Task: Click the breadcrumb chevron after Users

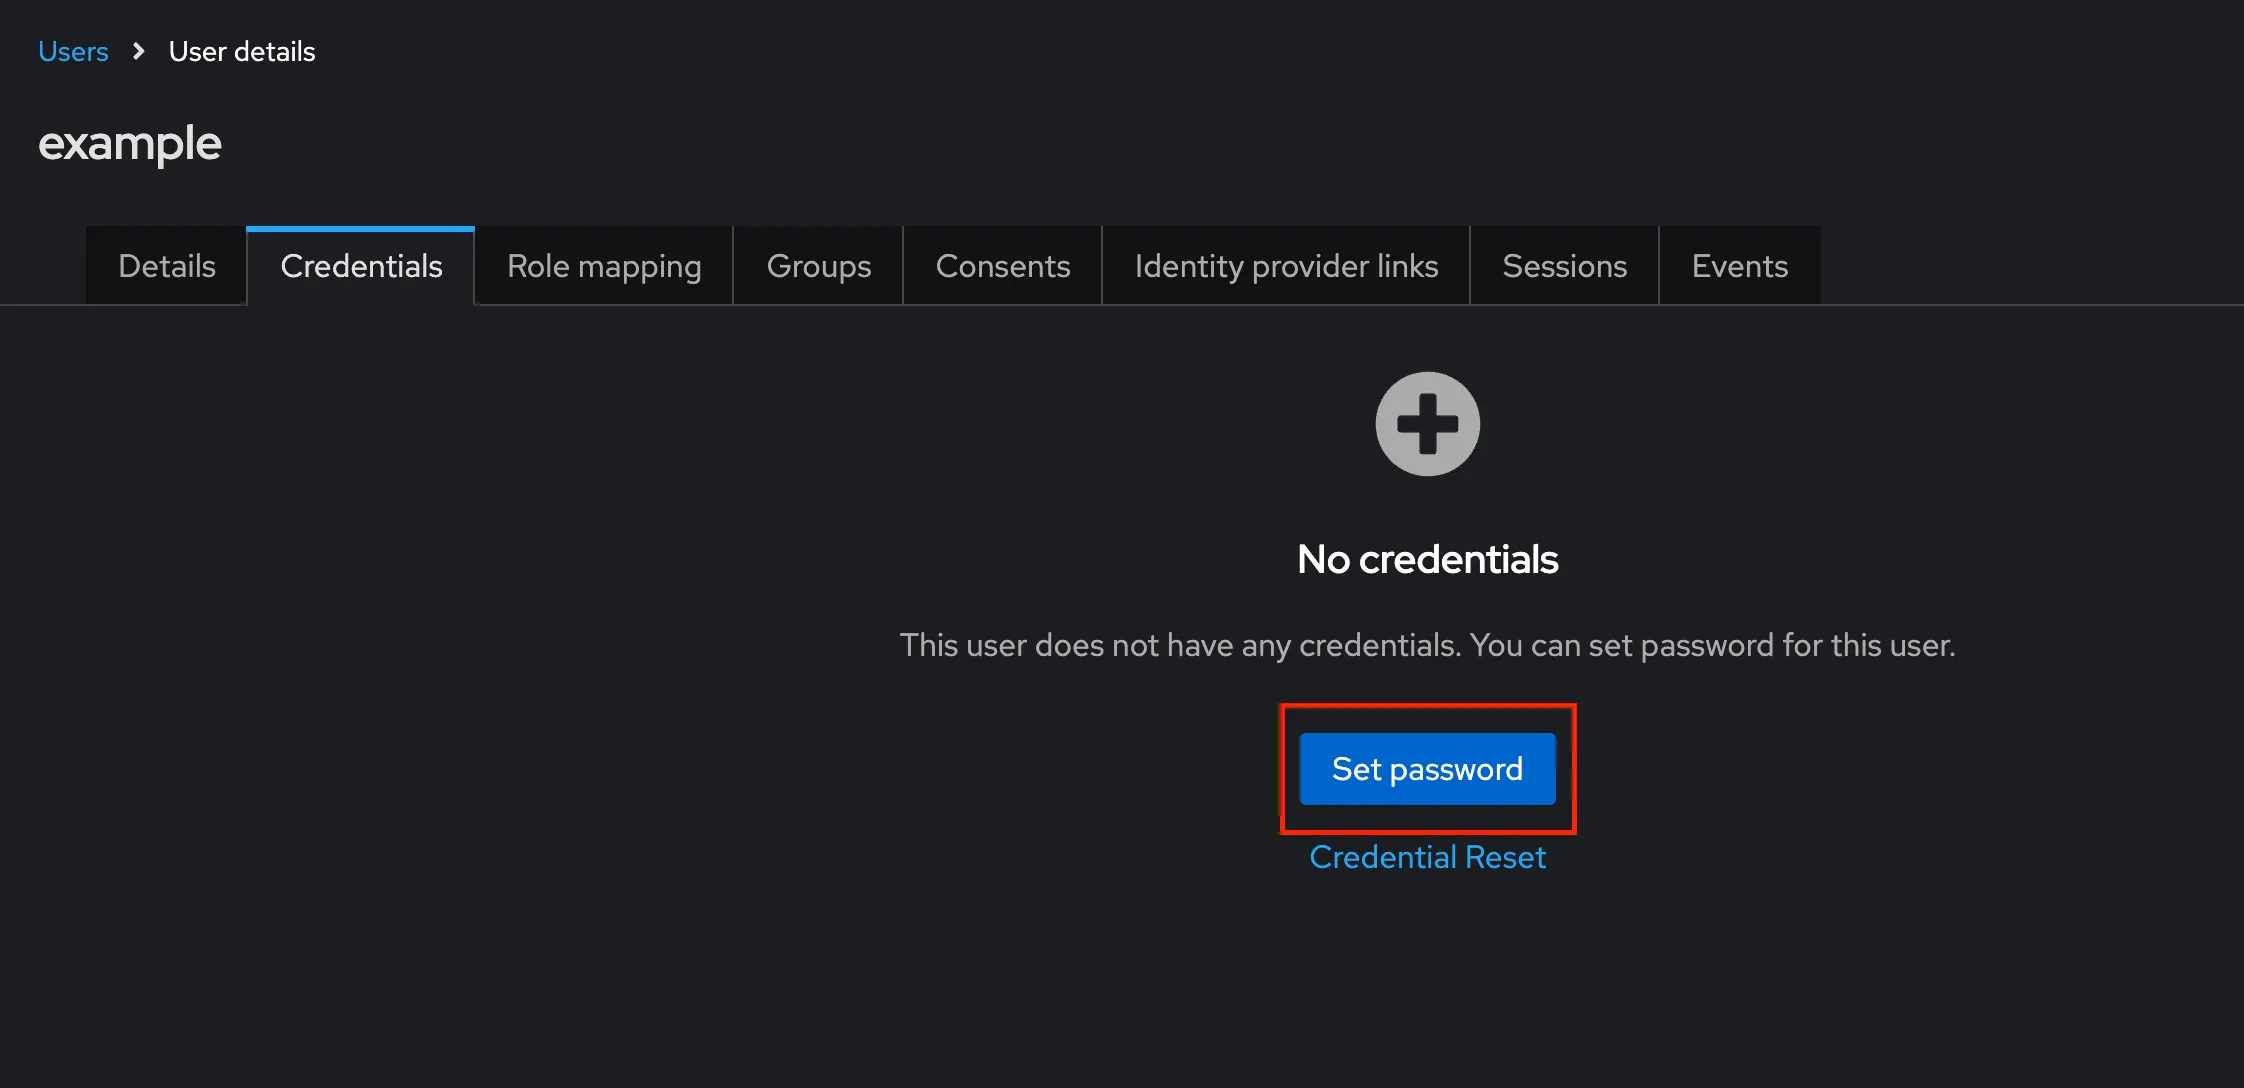Action: click(x=138, y=50)
